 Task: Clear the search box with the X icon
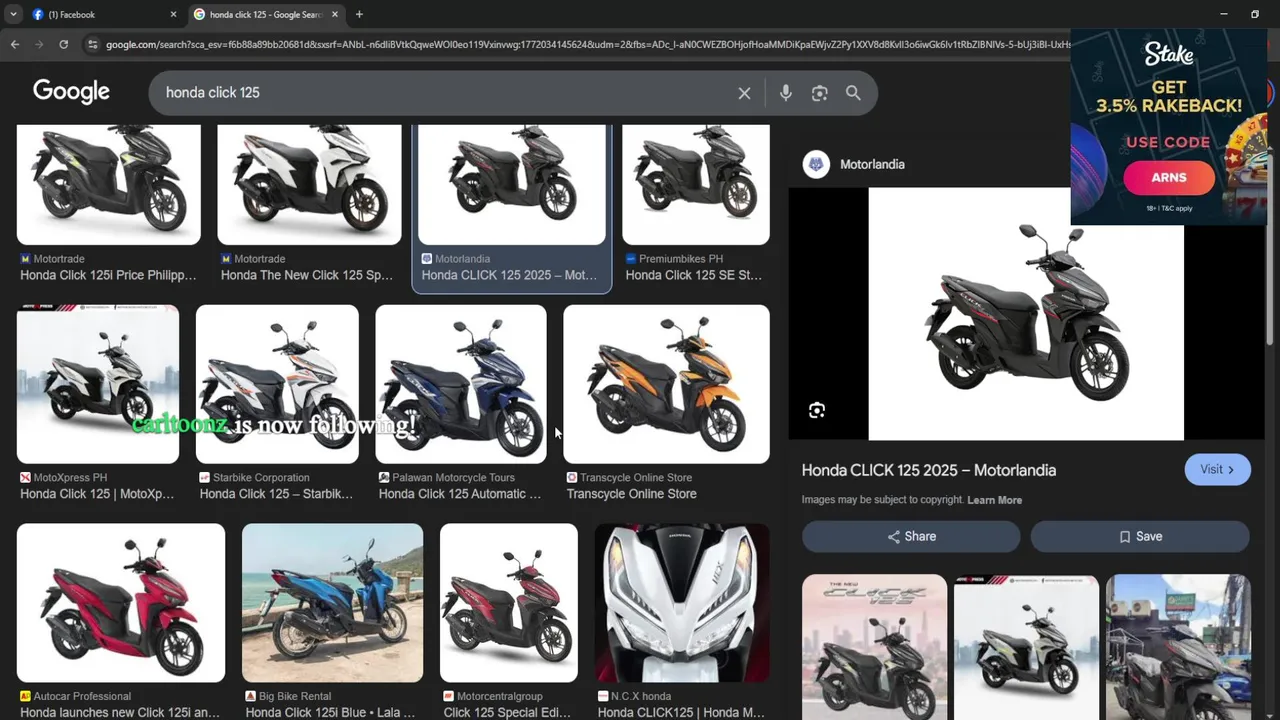coord(744,93)
